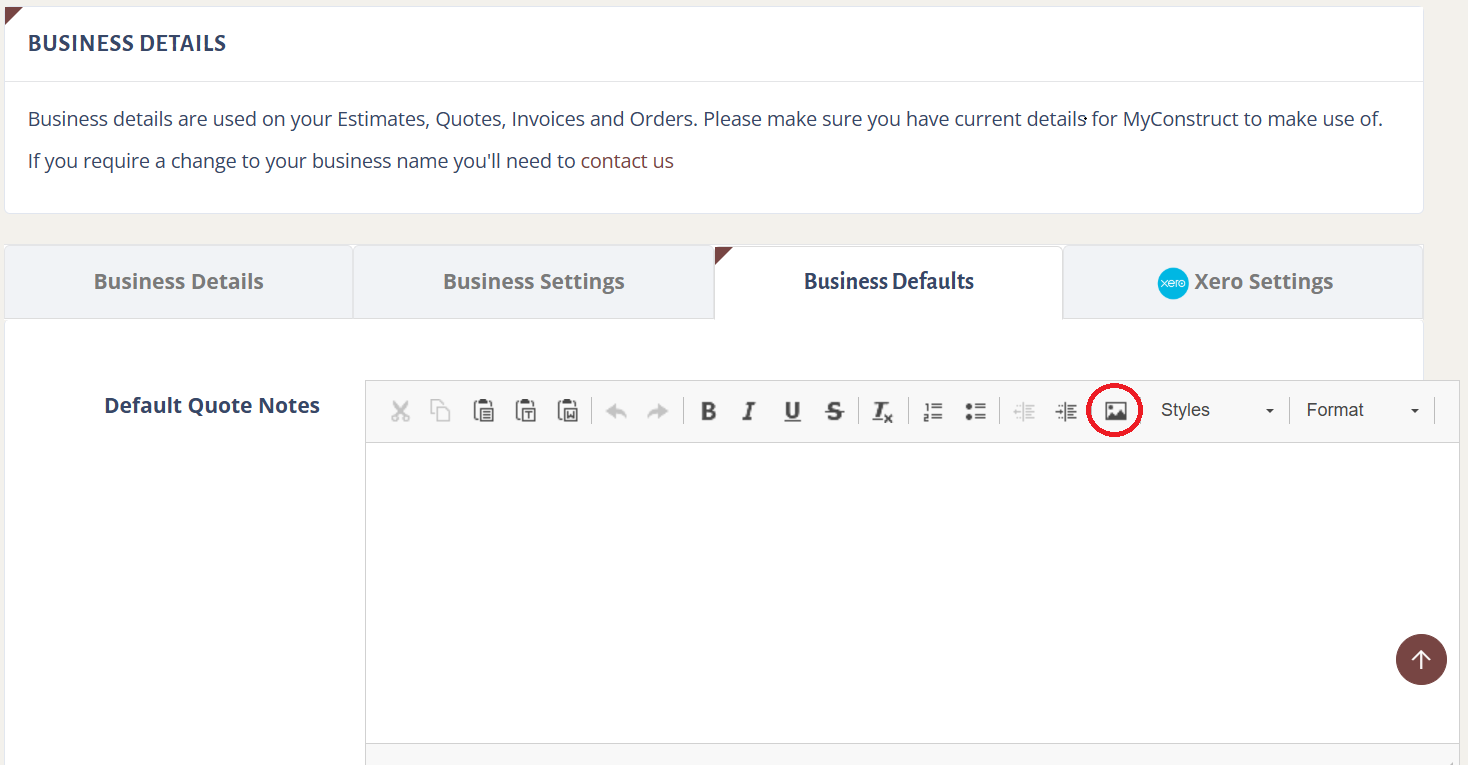The width and height of the screenshot is (1468, 765).
Task: Click the Paste clipboard icon
Action: pos(484,411)
